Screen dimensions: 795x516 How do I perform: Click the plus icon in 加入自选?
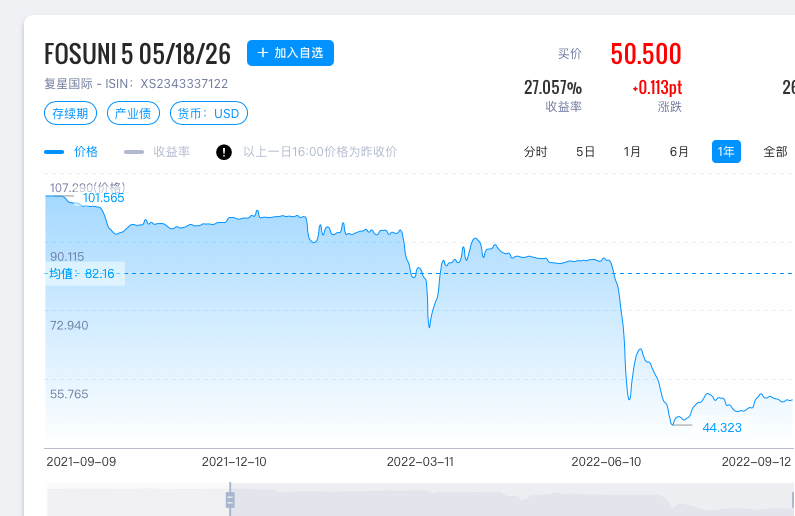263,53
